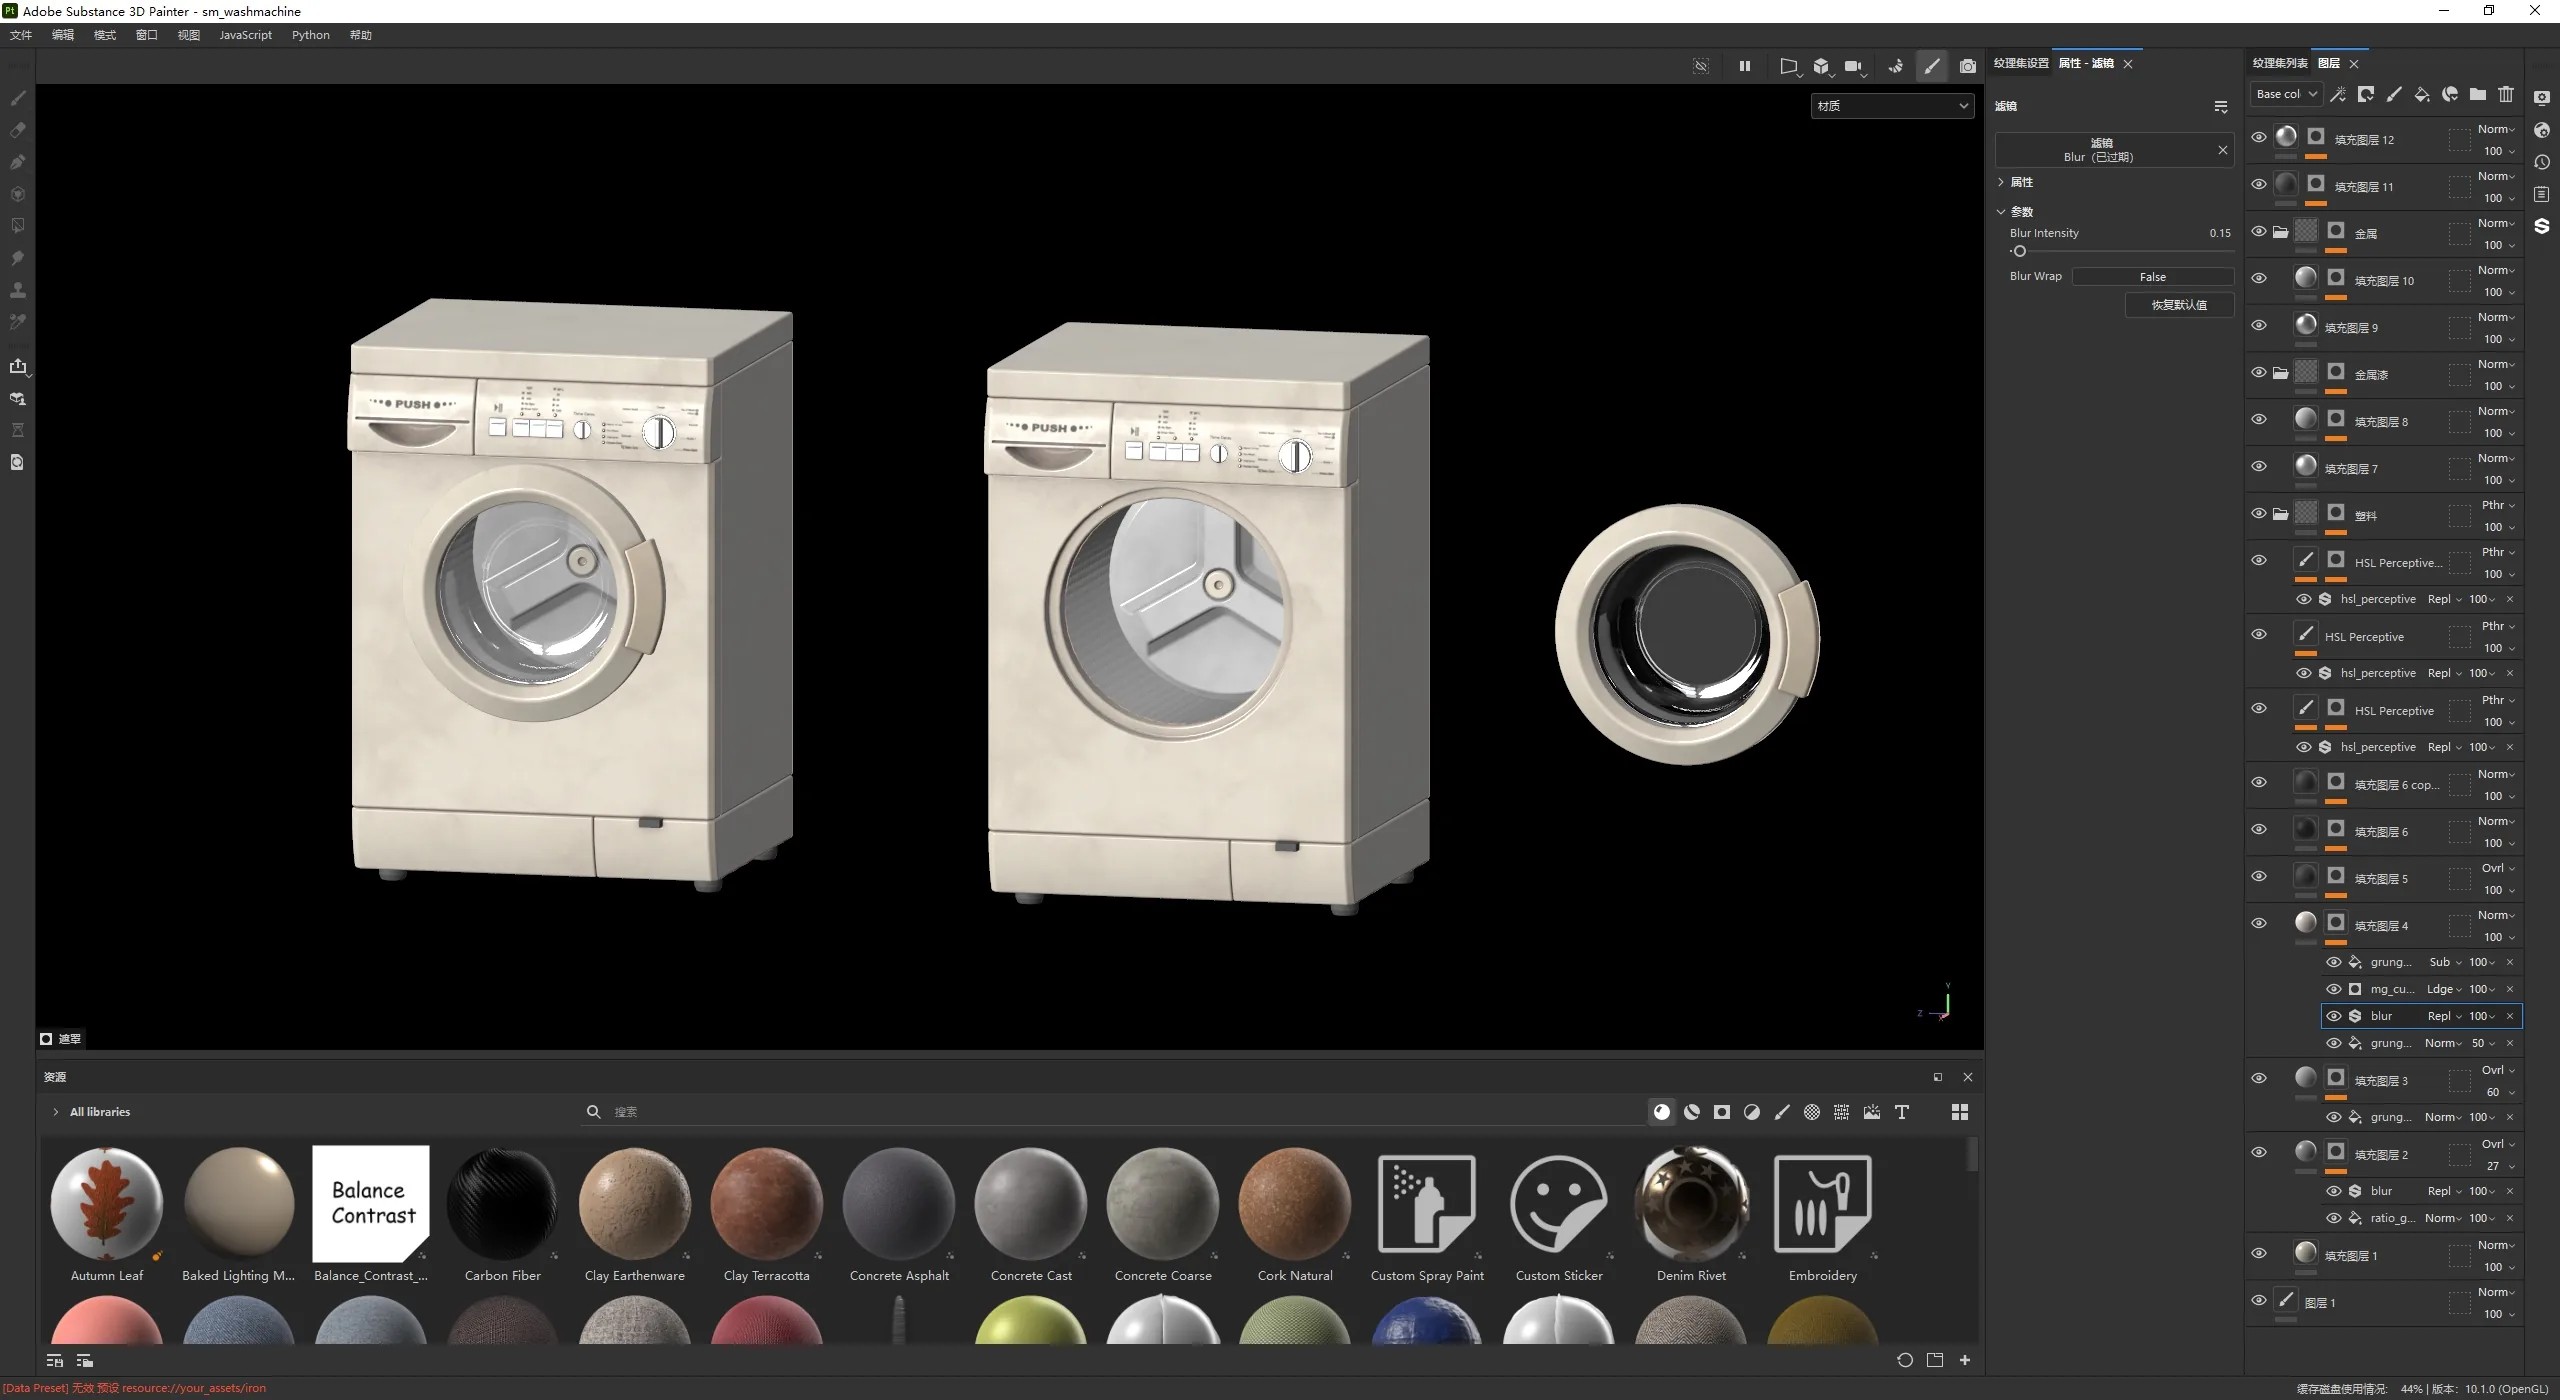Select the Smudge tool
Image resolution: width=2560 pixels, height=1400 pixels.
[x=17, y=258]
